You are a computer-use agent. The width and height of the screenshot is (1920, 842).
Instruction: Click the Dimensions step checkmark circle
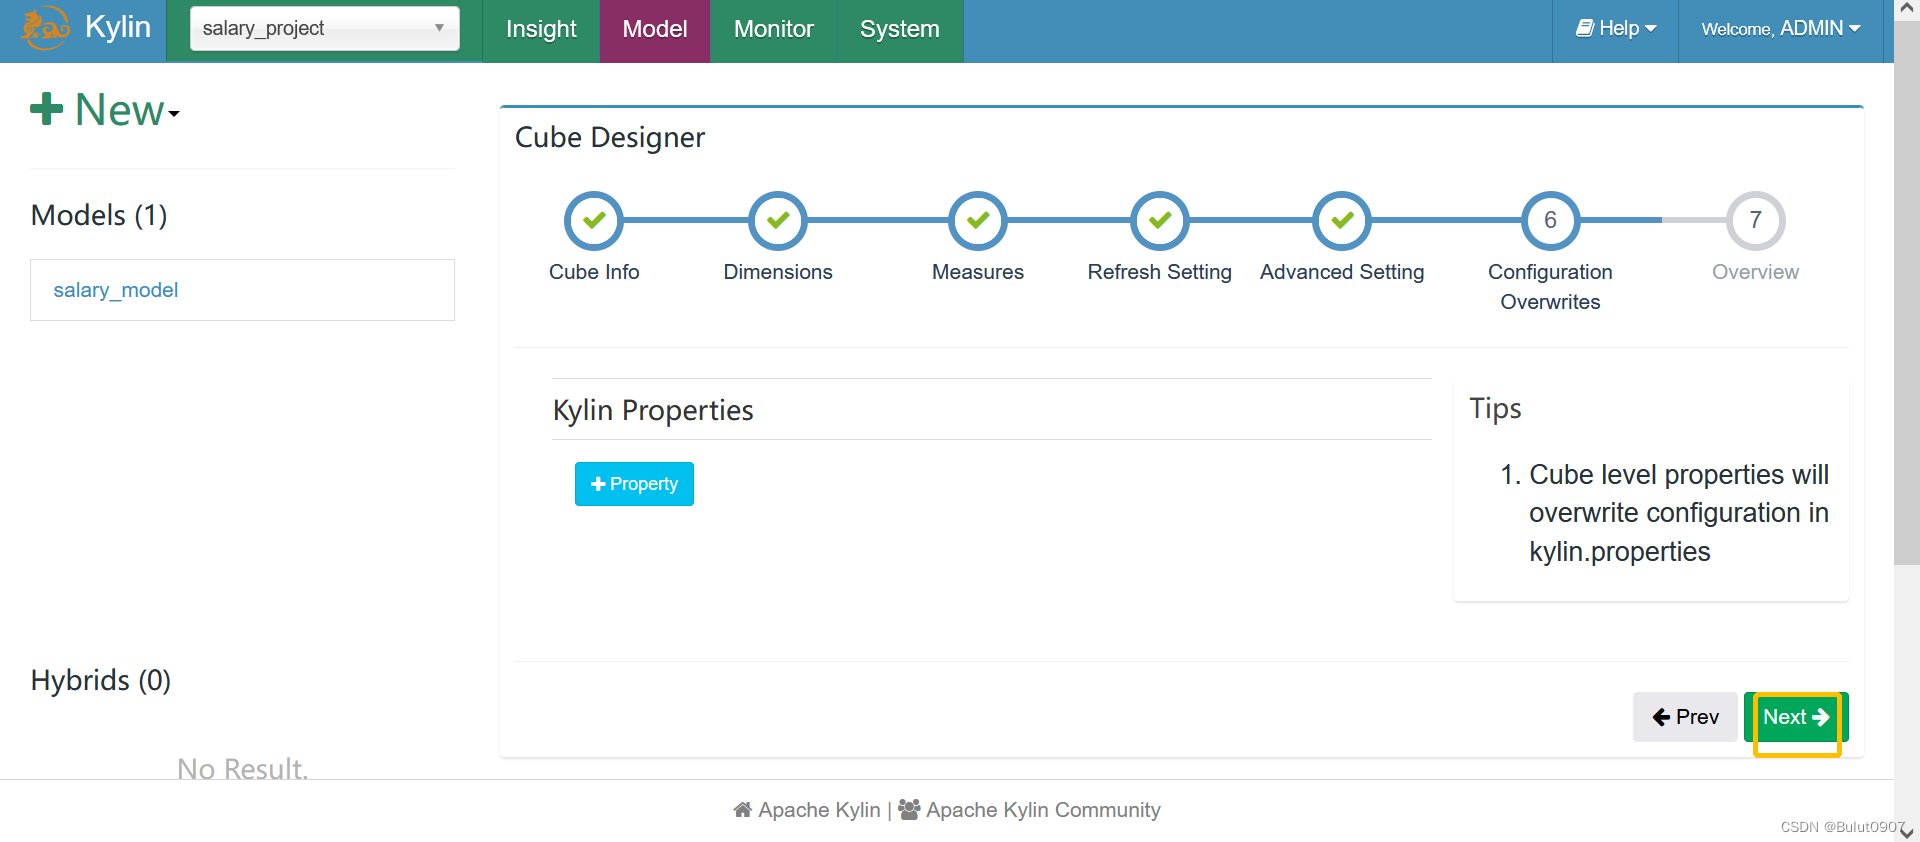pos(778,220)
